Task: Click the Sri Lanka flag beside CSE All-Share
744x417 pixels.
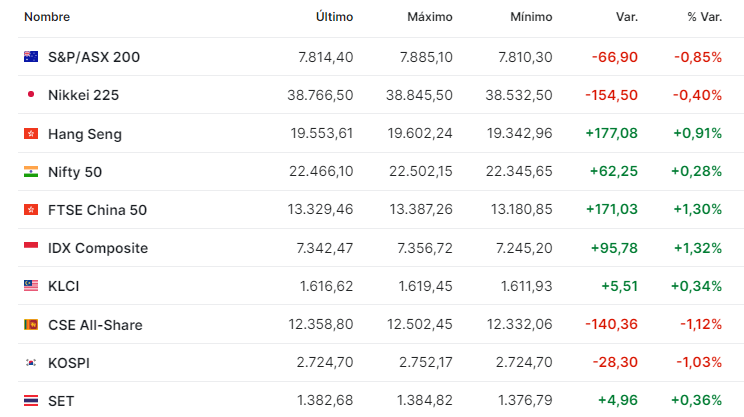Action: [x=31, y=324]
